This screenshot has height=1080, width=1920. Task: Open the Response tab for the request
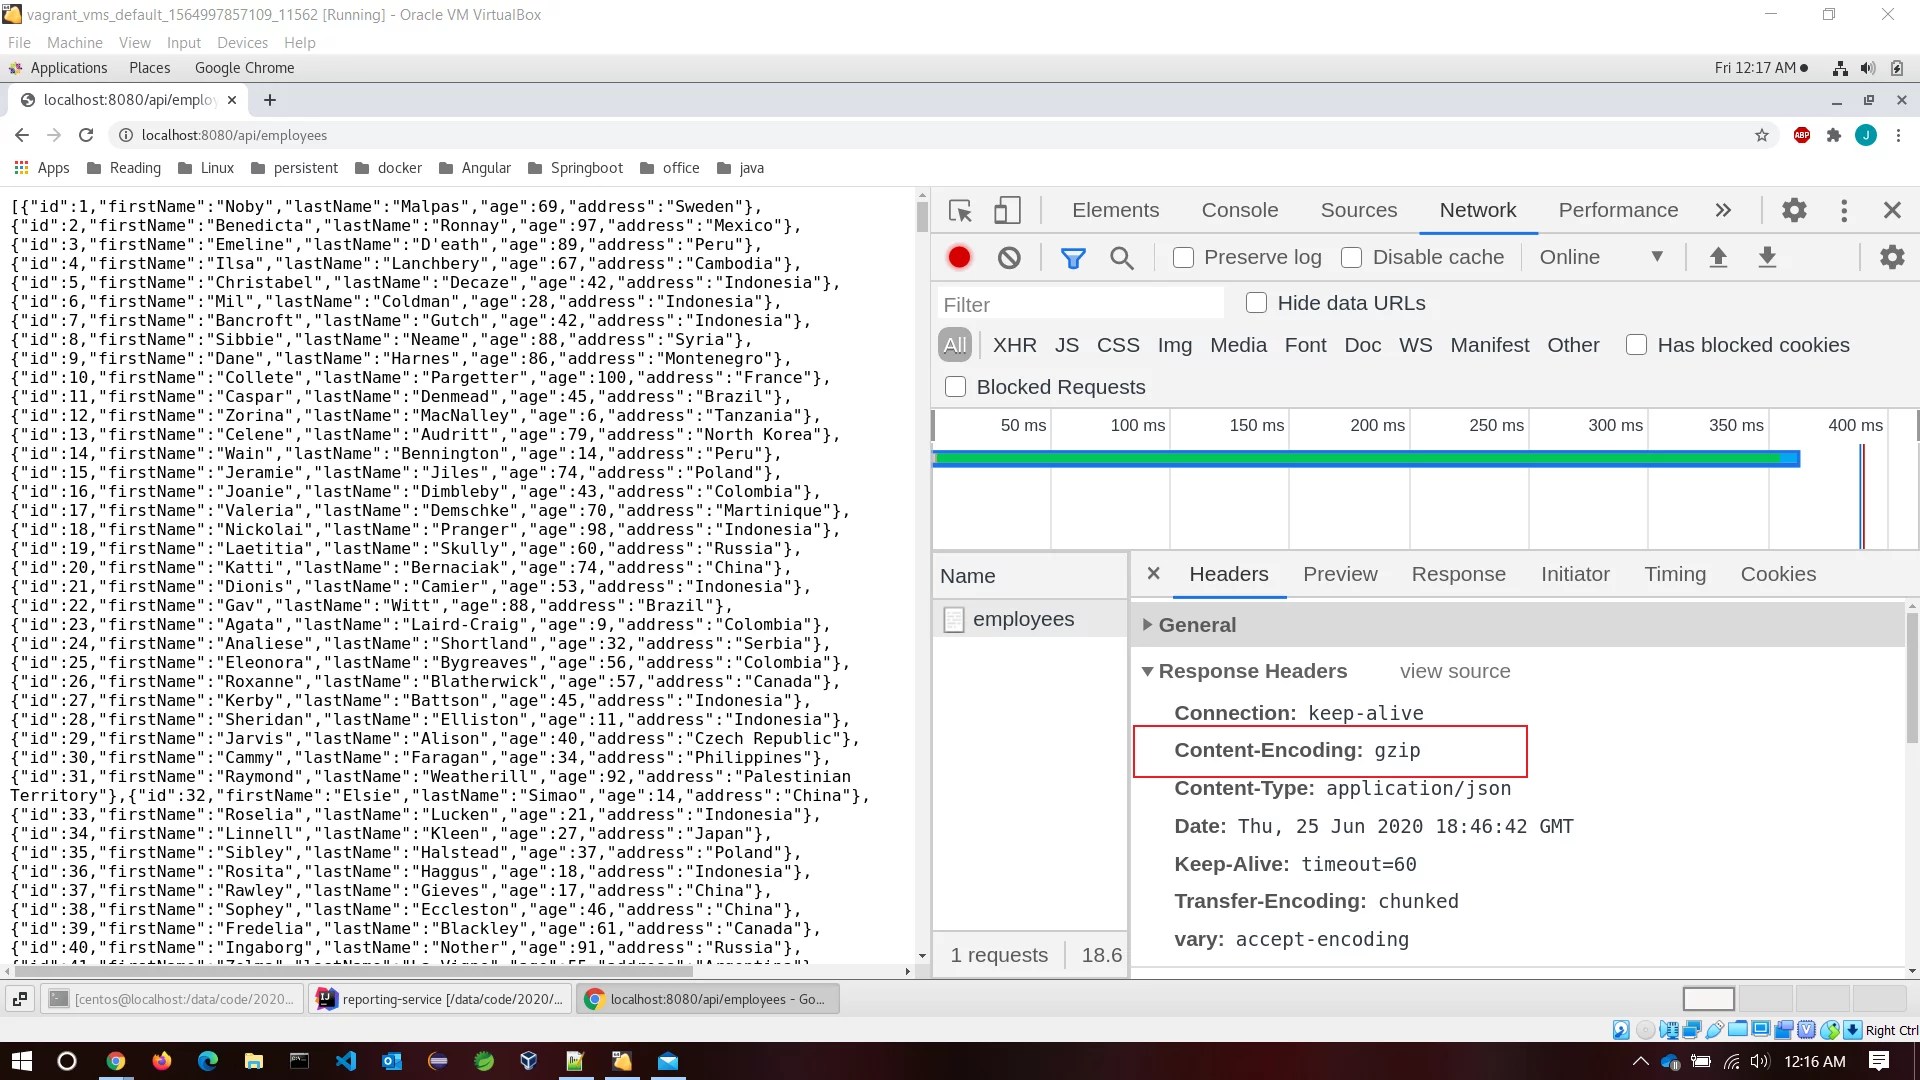tap(1458, 575)
